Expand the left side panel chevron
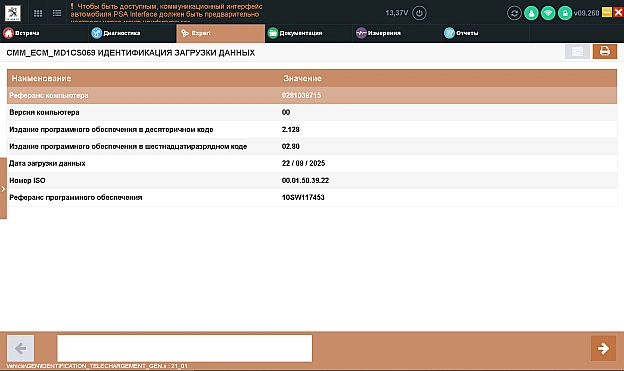The height and width of the screenshot is (371, 624). click(3, 189)
